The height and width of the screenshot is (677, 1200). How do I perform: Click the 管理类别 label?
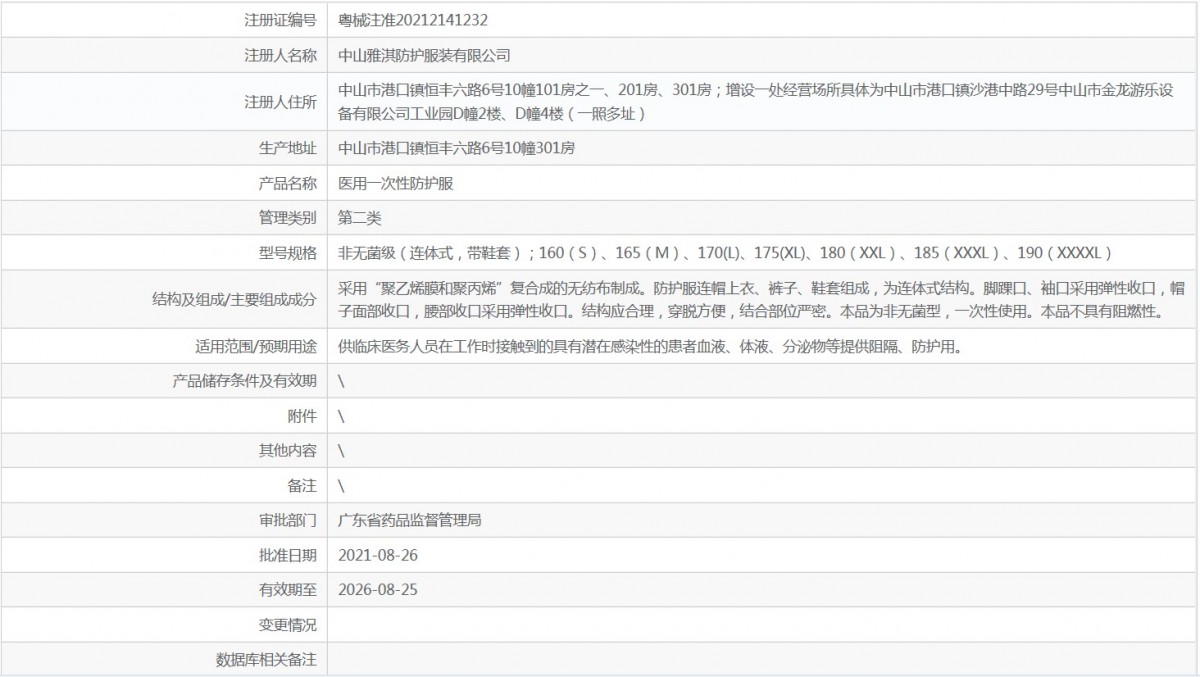pyautogui.click(x=287, y=217)
